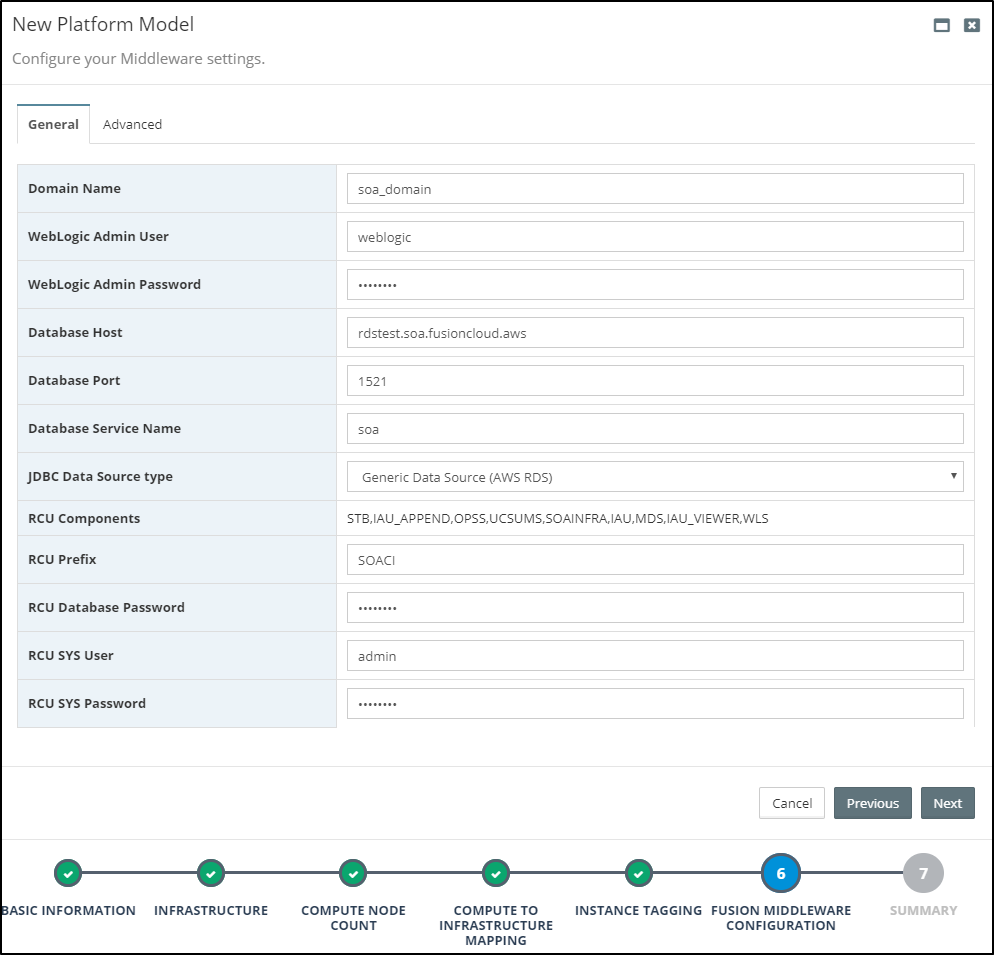Screen dimensions: 994x955
Task: Select the RCU SYS User field showing admin
Action: (x=655, y=655)
